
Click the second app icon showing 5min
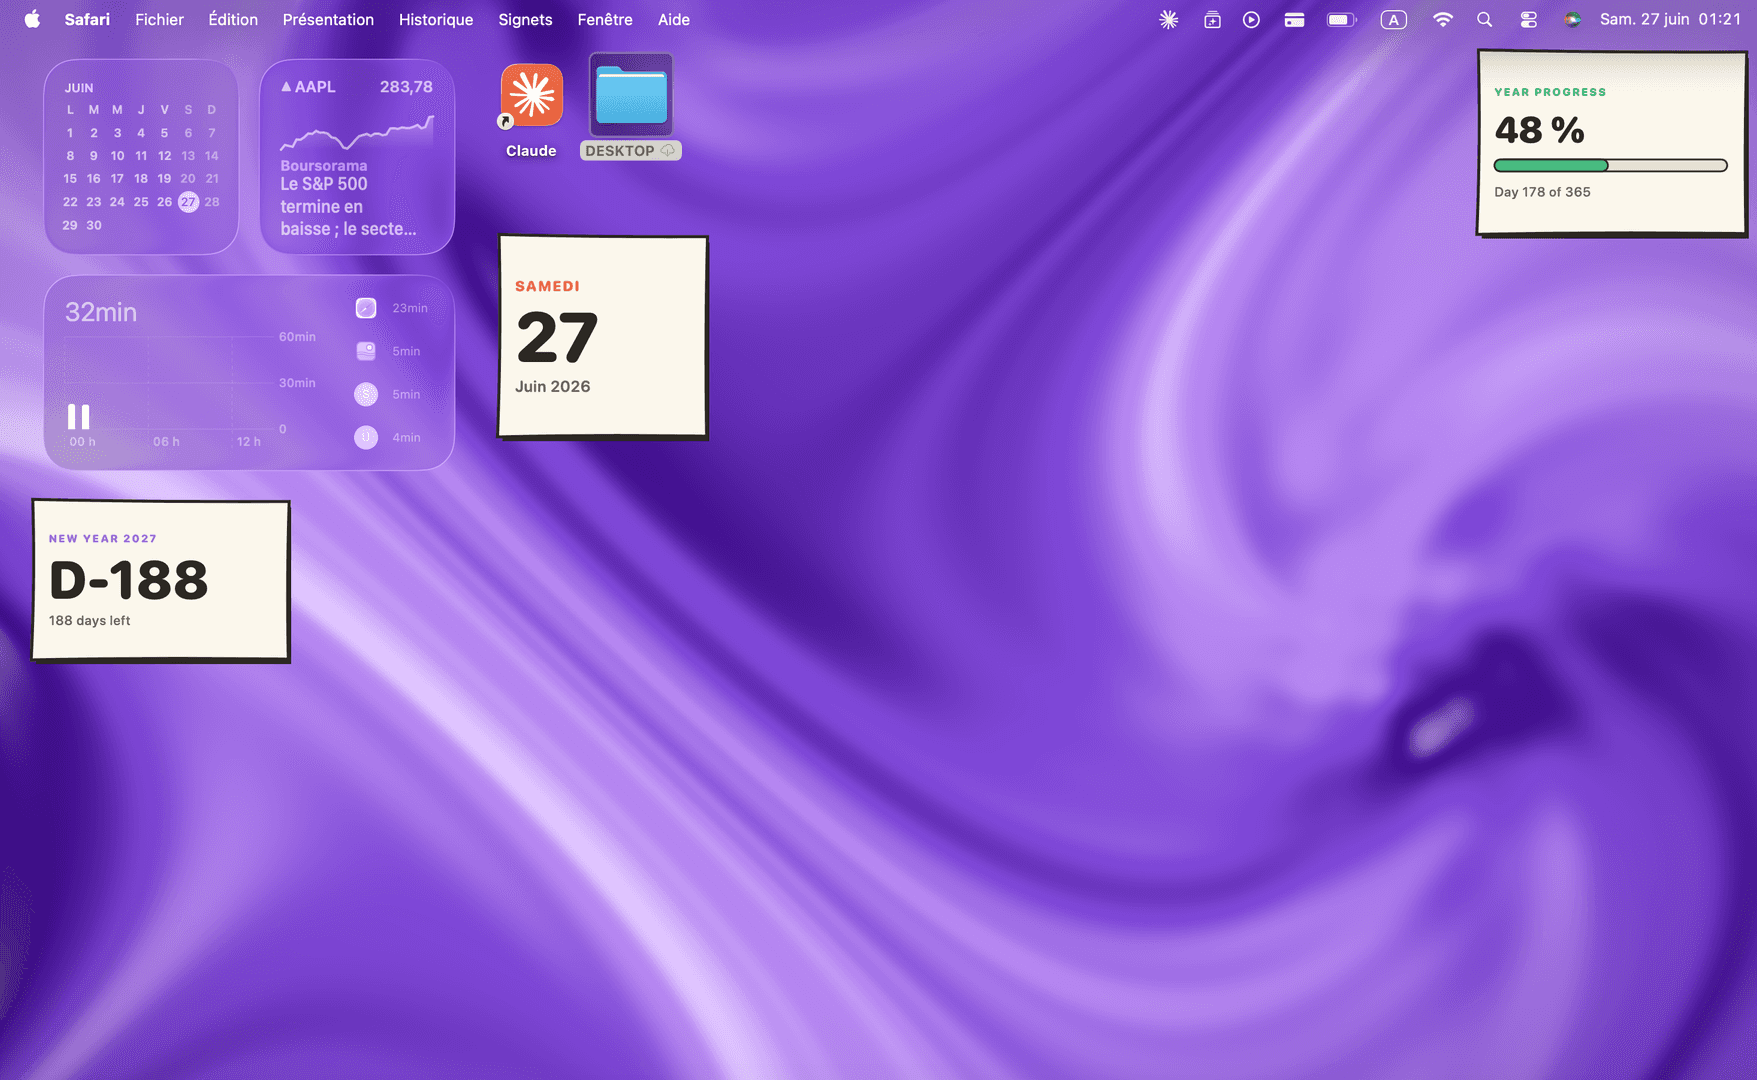[x=366, y=351]
